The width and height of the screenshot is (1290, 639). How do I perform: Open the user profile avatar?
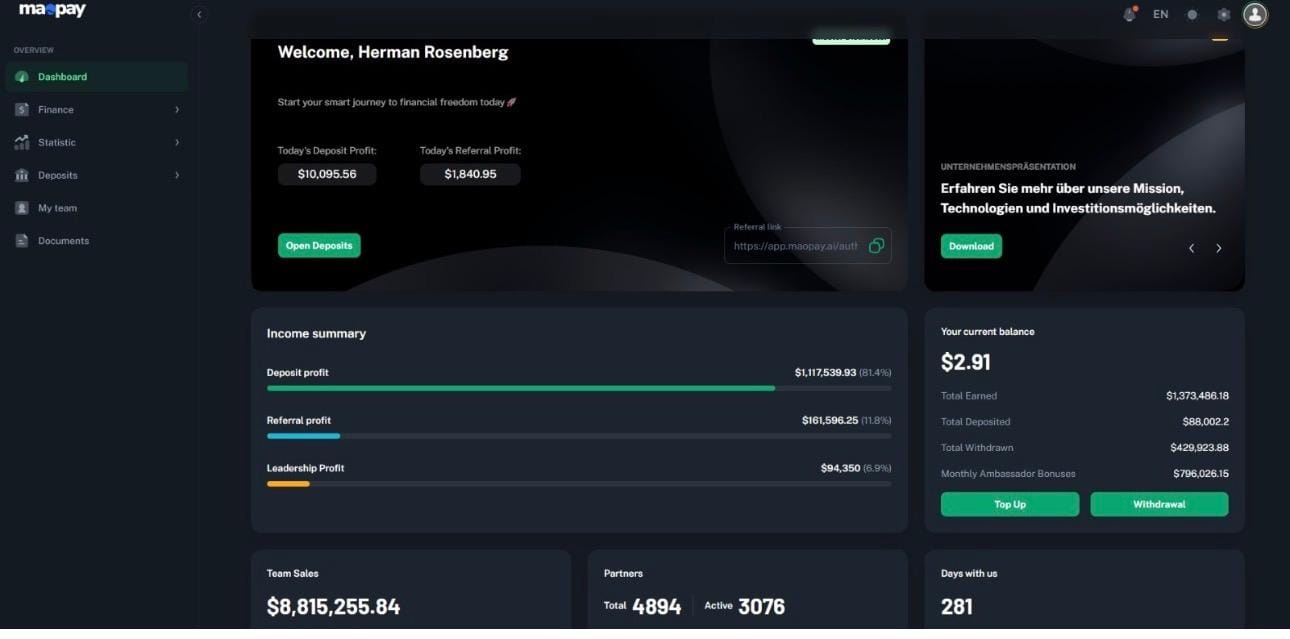(x=1255, y=14)
